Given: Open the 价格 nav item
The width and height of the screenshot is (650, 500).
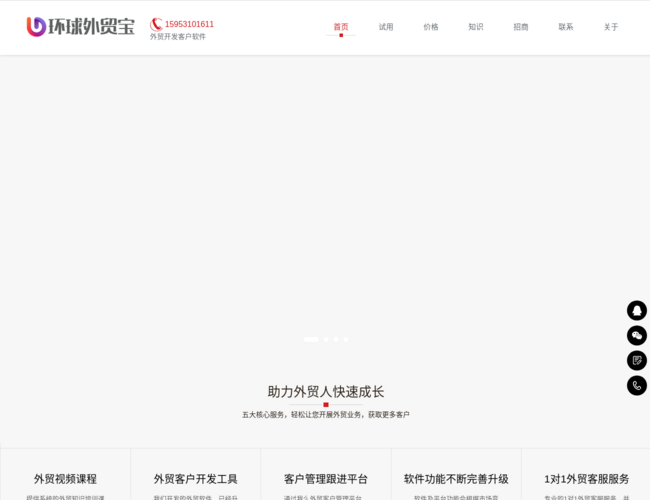Looking at the screenshot, I should coord(431,27).
